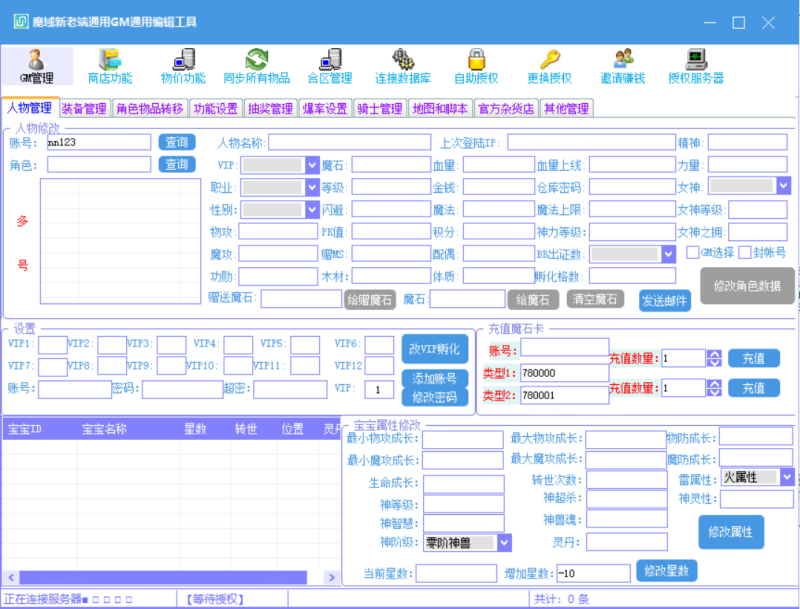Open the 神阶级 dropdown showing 零阶神兽
This screenshot has height=609, width=800.
pos(505,543)
